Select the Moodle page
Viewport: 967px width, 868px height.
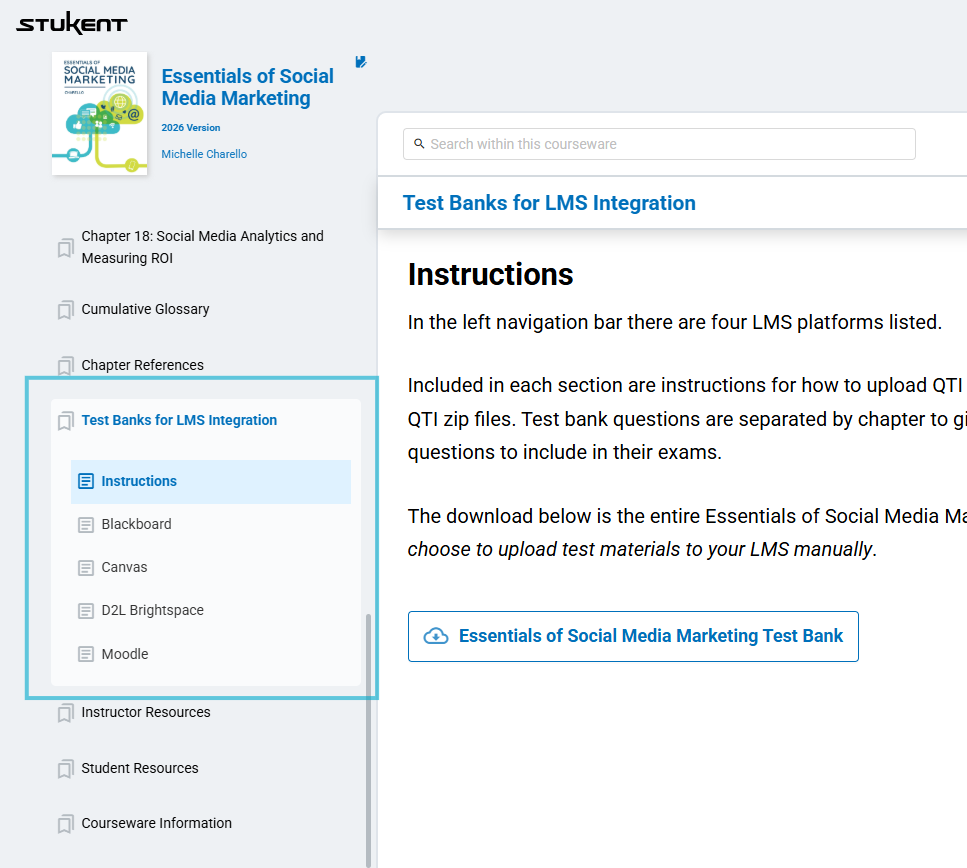coord(125,654)
